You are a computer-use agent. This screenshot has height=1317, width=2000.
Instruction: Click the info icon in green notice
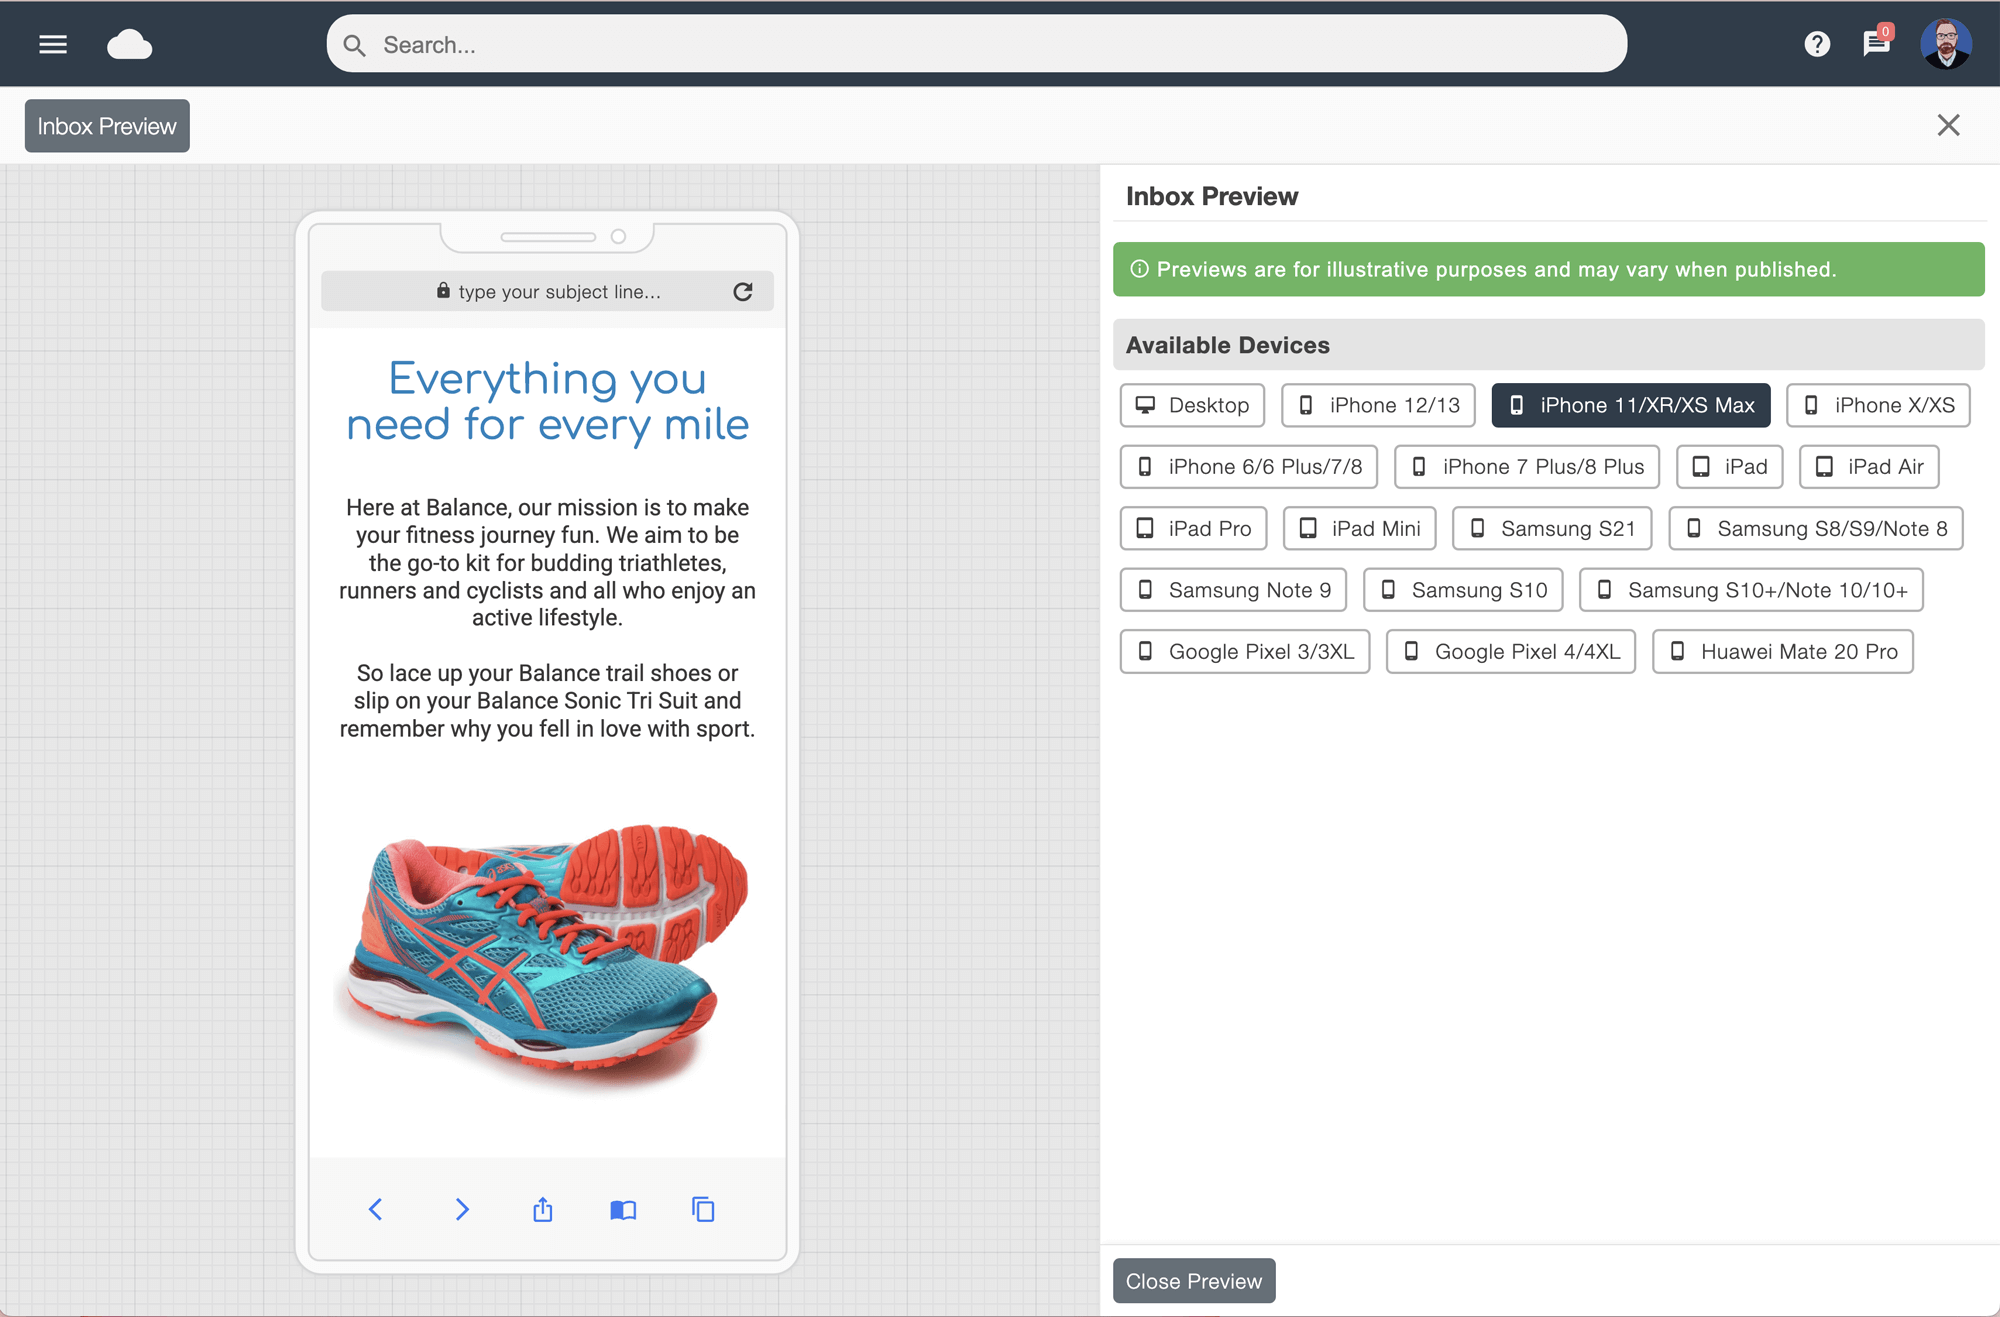click(x=1138, y=269)
